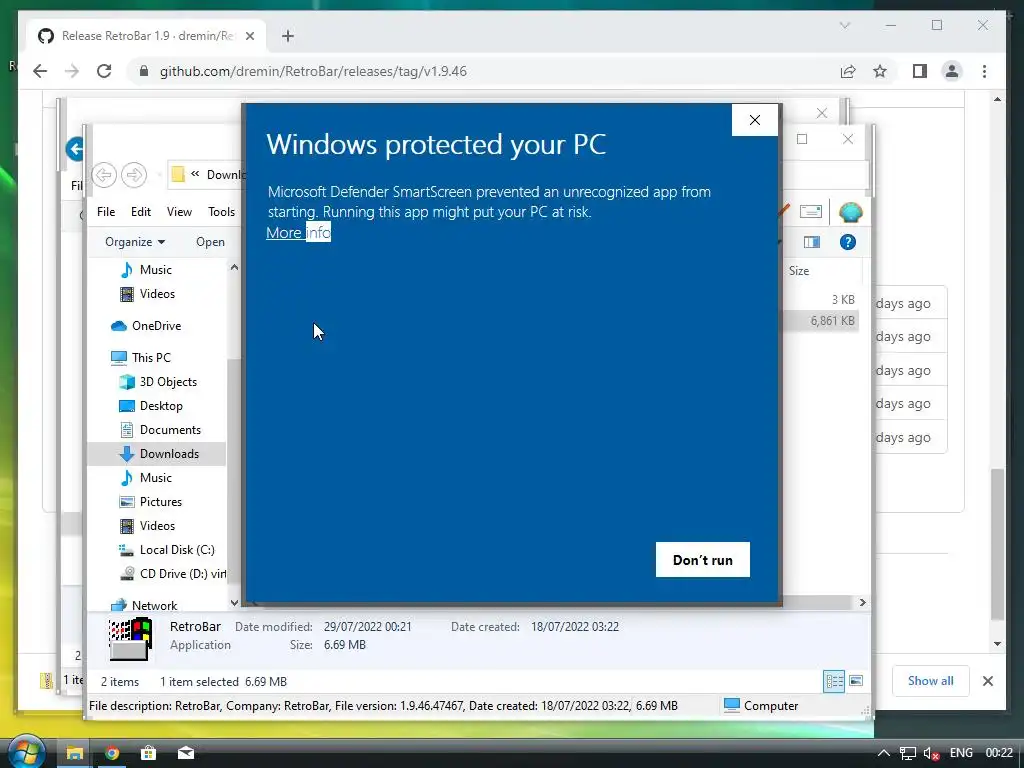Click Chrome forward button
Image resolution: width=1024 pixels, height=768 pixels.
pyautogui.click(x=72, y=71)
